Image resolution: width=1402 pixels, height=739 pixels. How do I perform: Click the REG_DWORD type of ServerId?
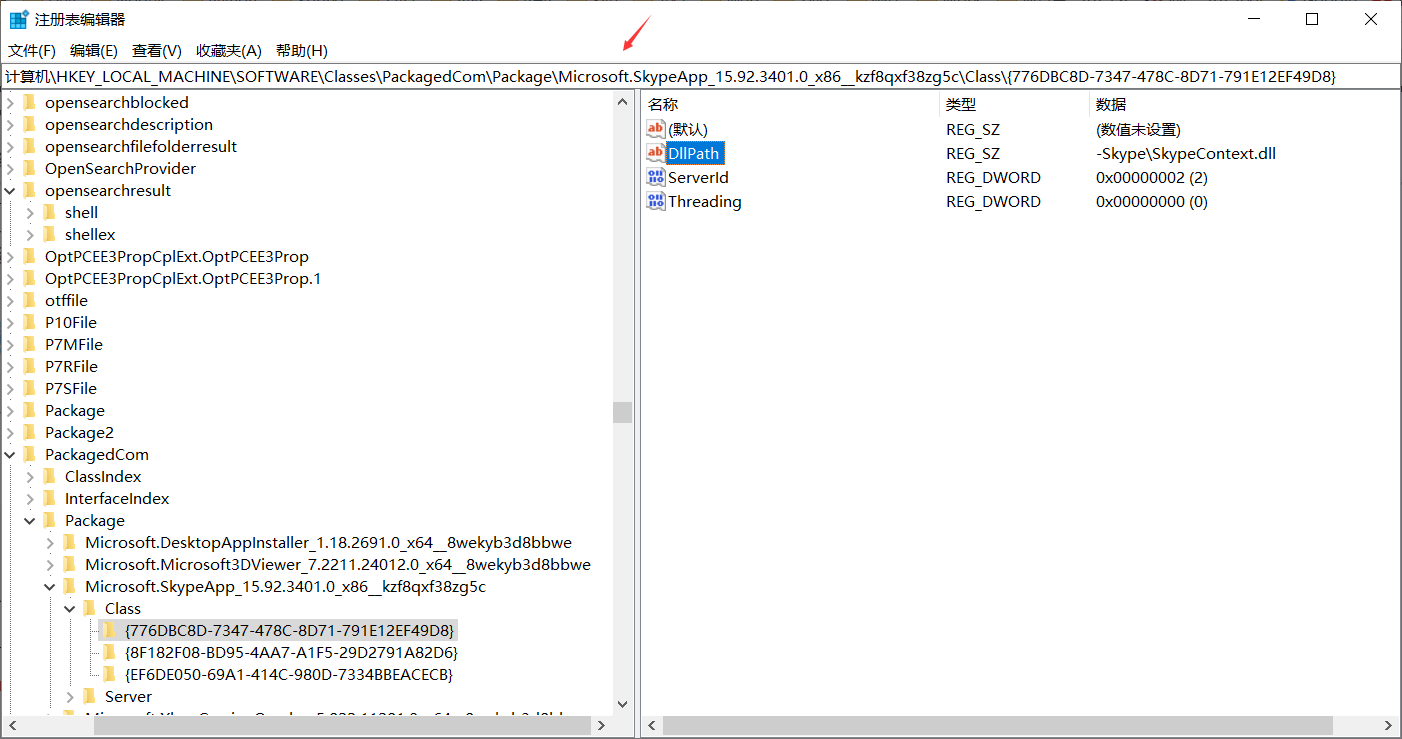pos(993,177)
